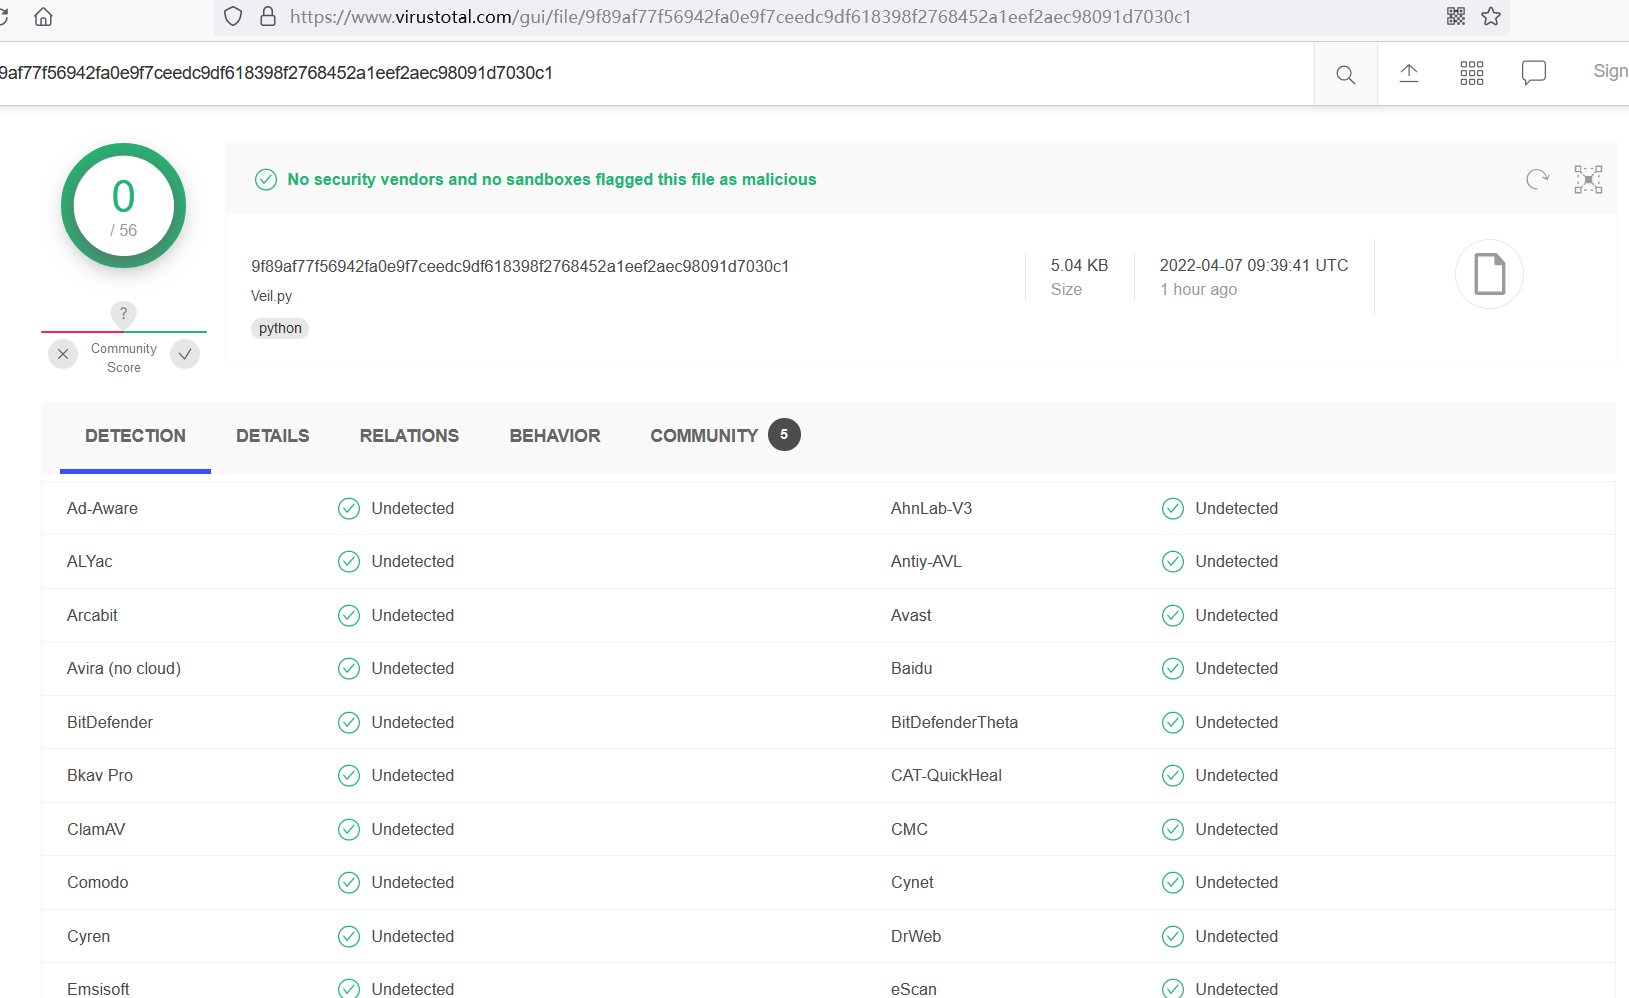
Task: Click the '1 hour ago' analysis time
Action: tap(1198, 289)
